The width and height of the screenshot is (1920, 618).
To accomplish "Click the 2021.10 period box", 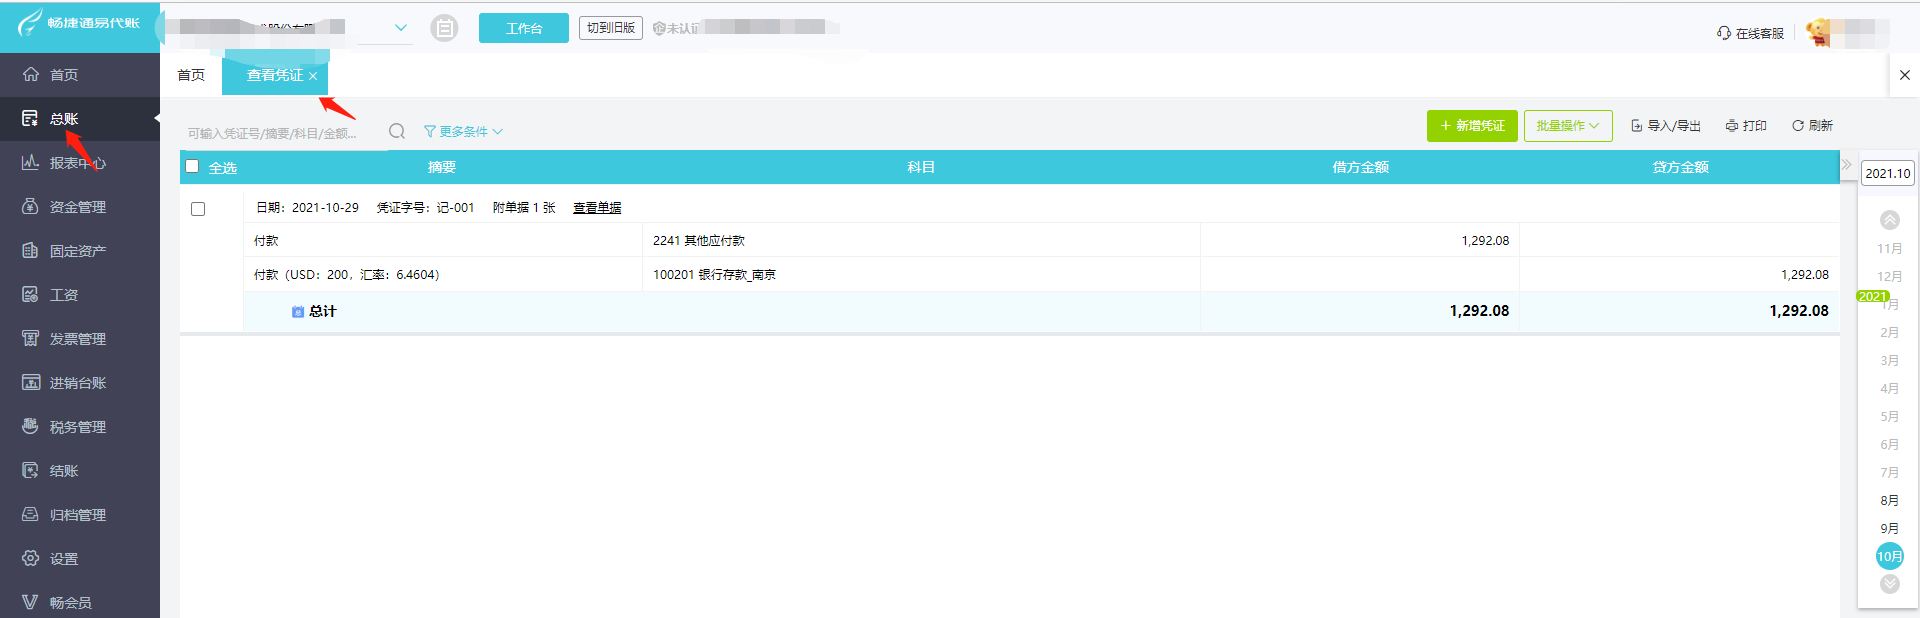I will pyautogui.click(x=1888, y=173).
